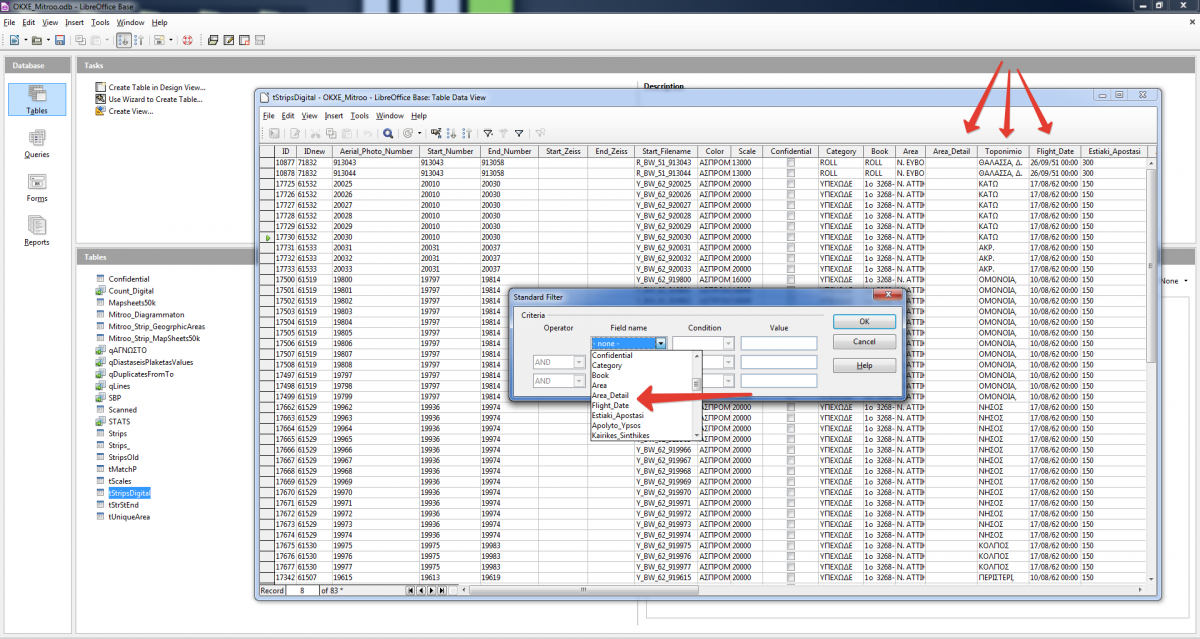Tick Confidential checkbox in row ID 17342

[791, 577]
